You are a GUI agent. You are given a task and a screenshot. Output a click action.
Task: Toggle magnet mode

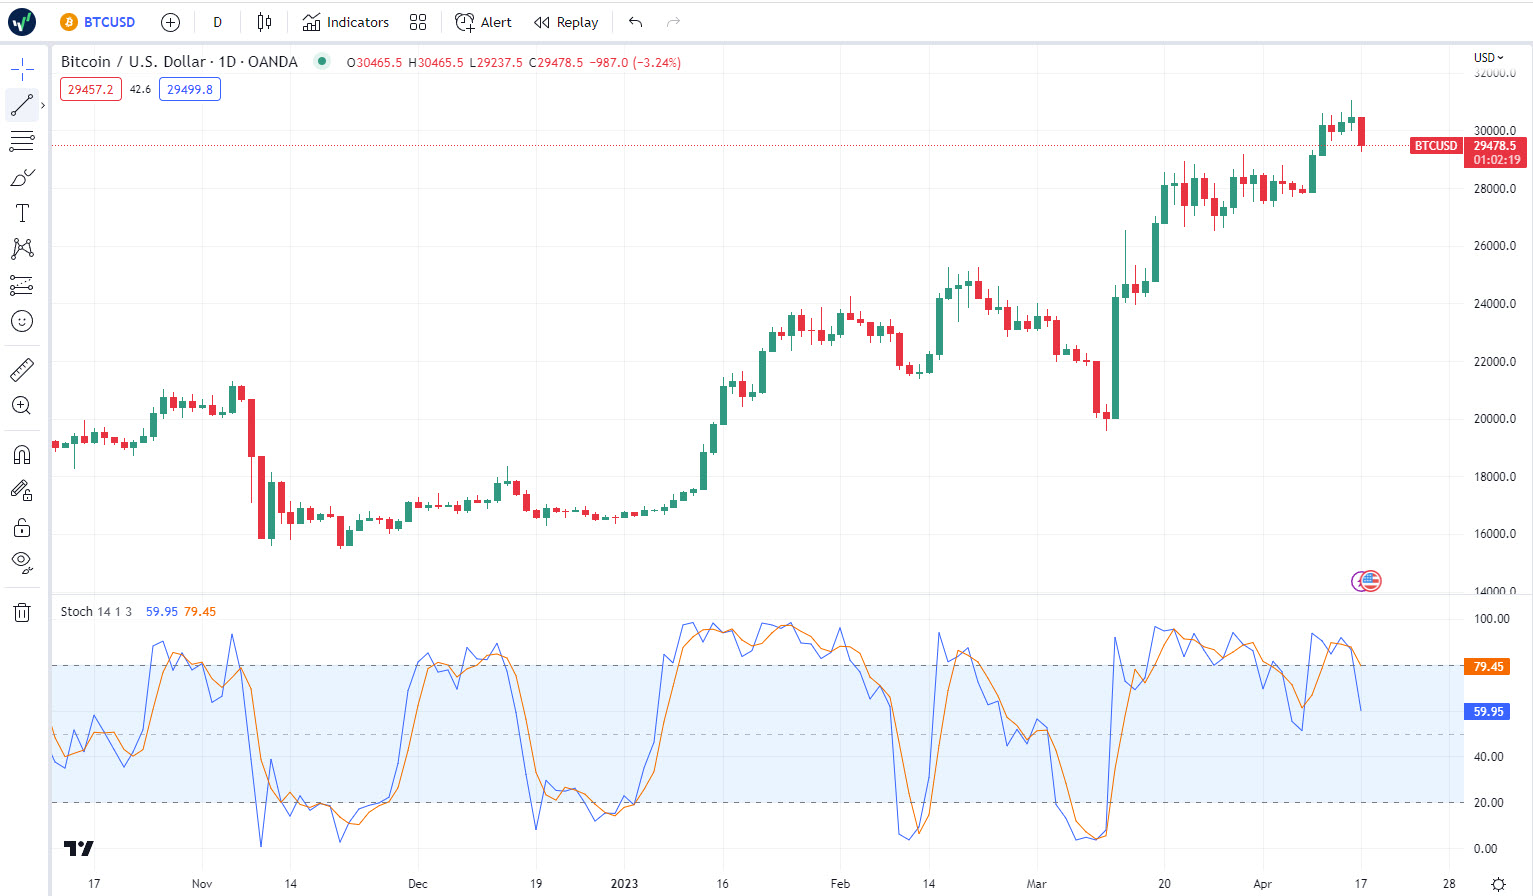click(x=22, y=455)
